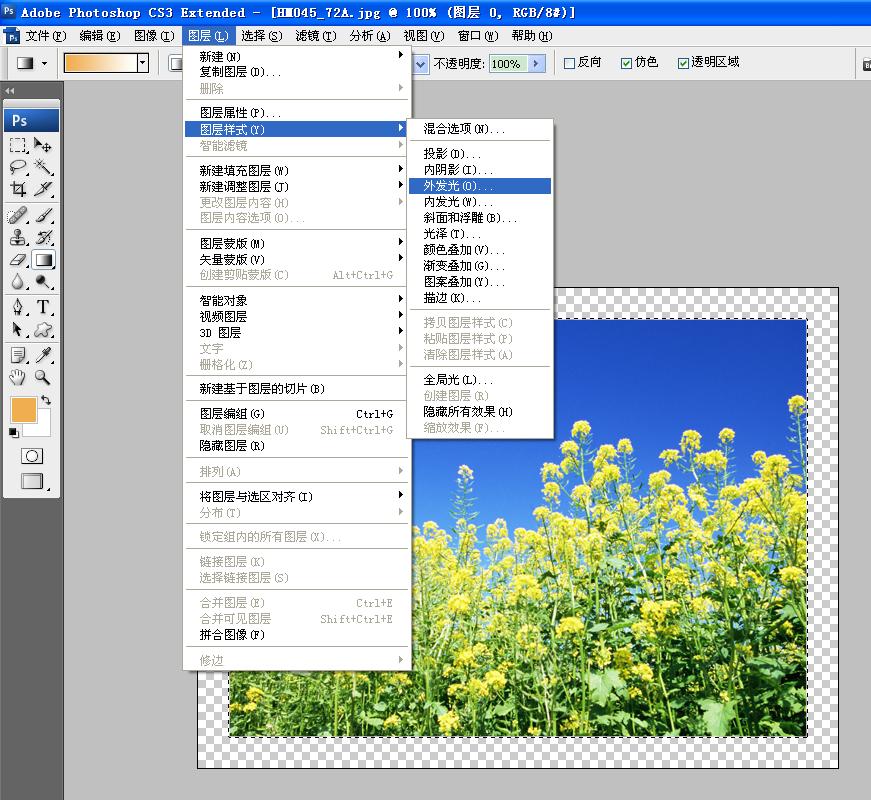Select the Clone Stamp tool
Viewport: 871px width, 800px height.
pos(18,237)
